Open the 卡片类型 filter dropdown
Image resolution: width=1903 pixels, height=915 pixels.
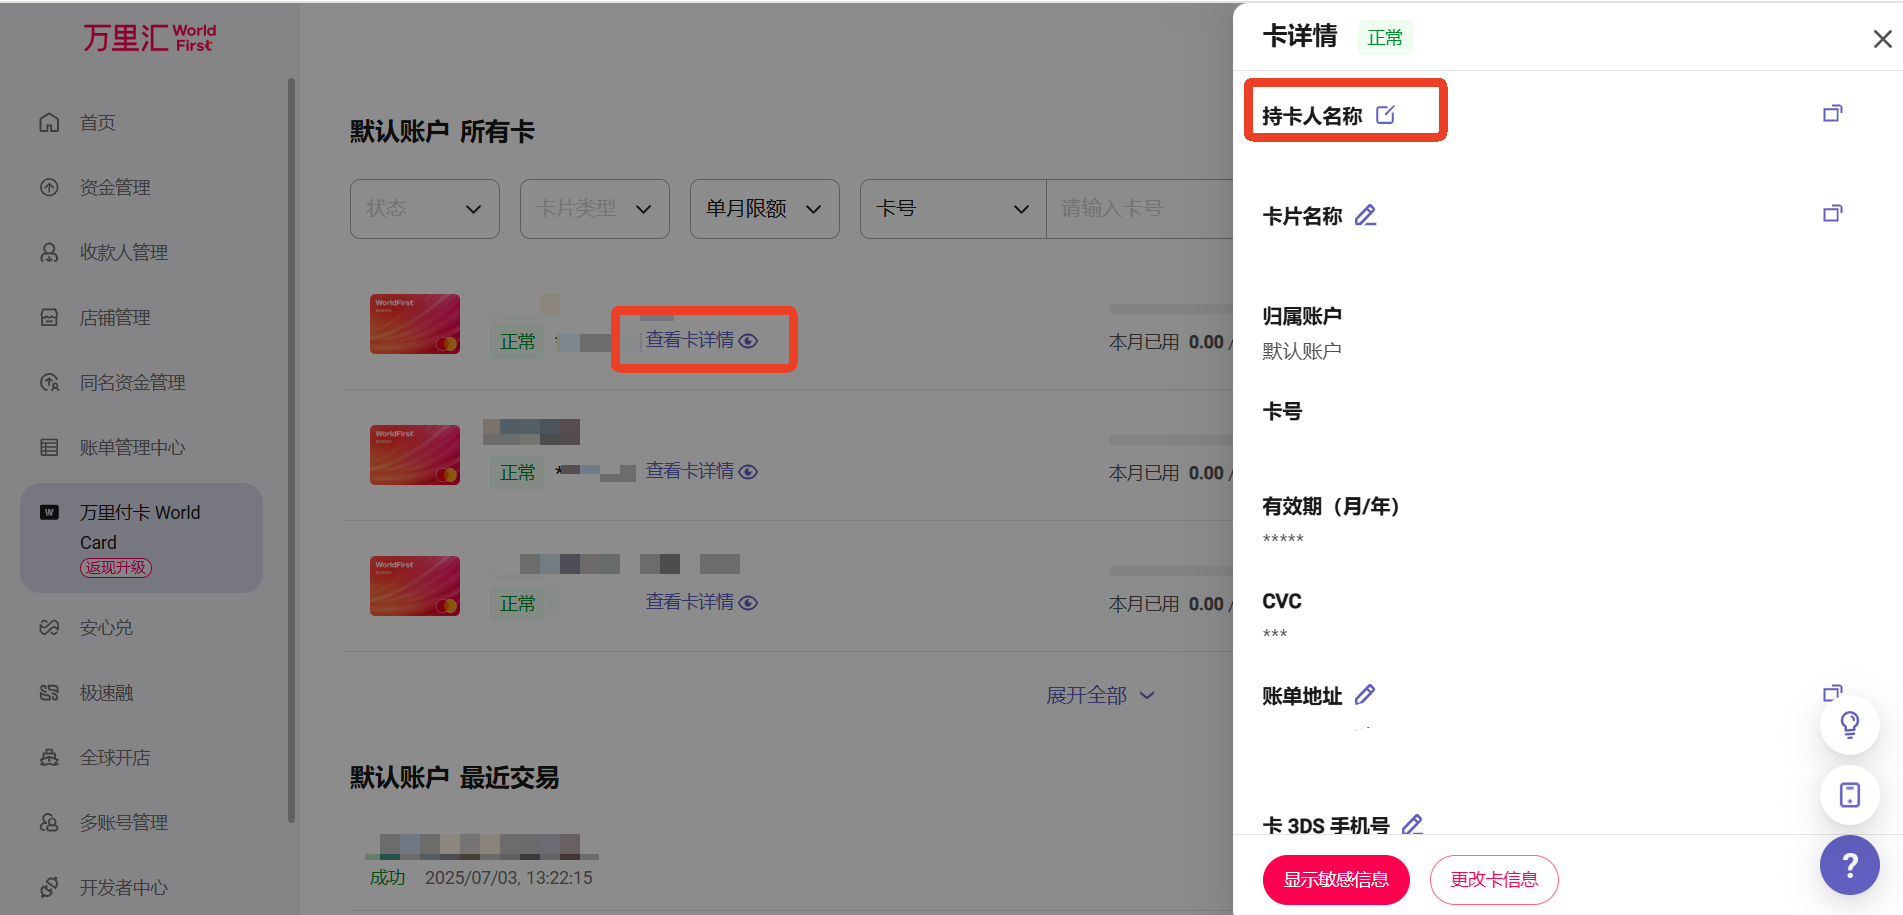tap(595, 209)
